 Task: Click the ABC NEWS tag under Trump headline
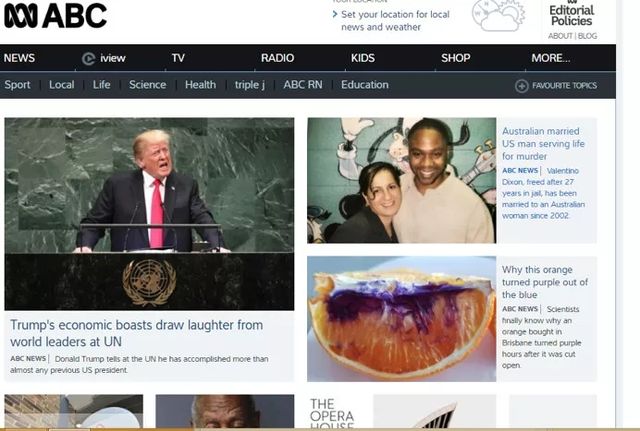(x=28, y=358)
